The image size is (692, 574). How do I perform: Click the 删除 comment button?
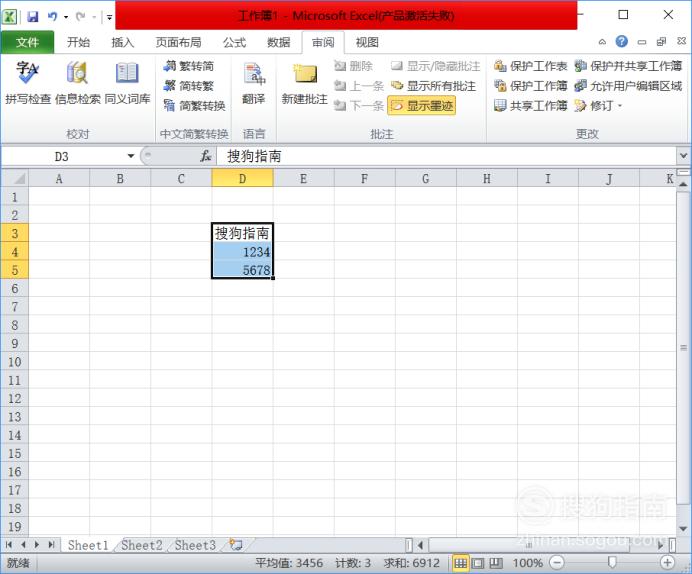[x=354, y=66]
